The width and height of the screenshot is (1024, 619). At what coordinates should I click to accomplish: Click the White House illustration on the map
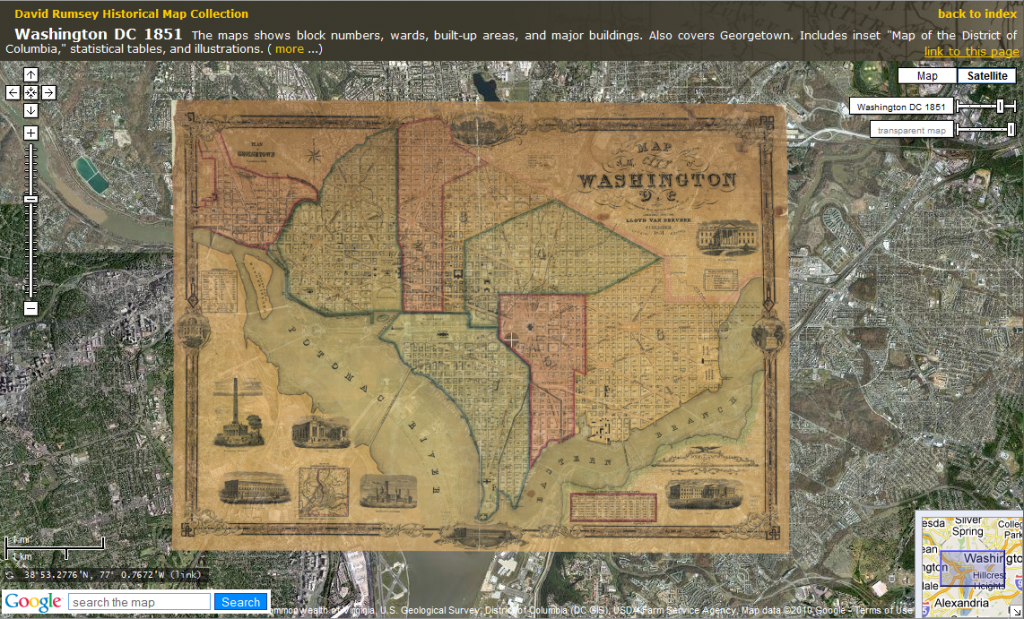tap(728, 238)
